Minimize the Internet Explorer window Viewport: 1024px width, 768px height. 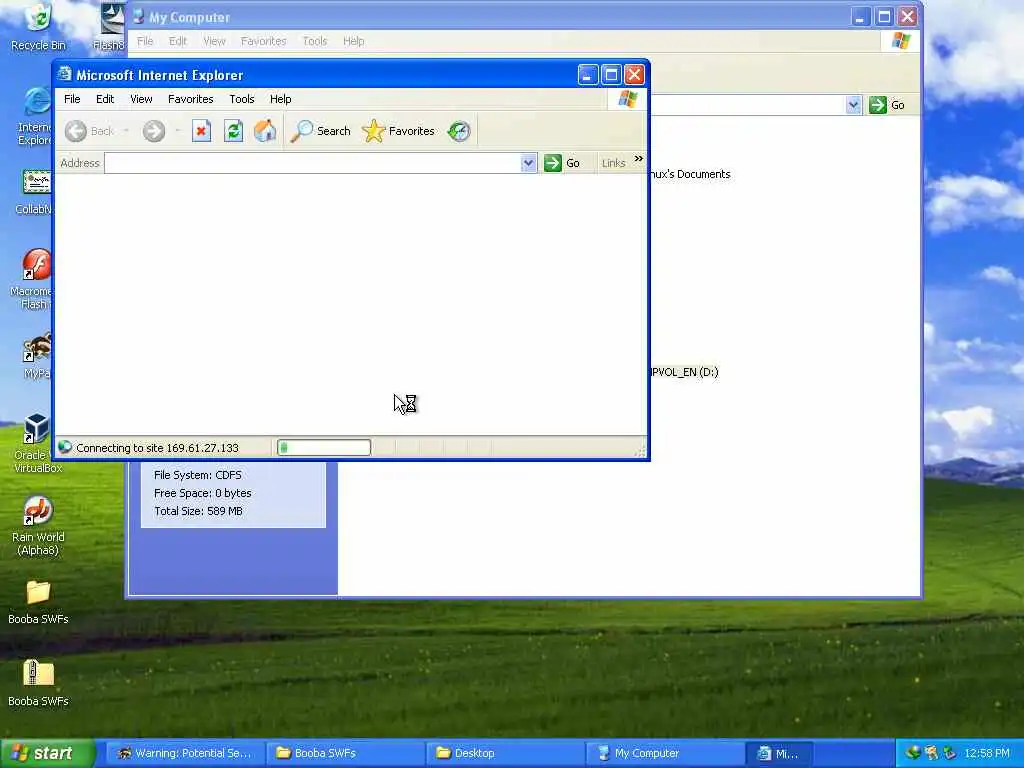(x=587, y=74)
